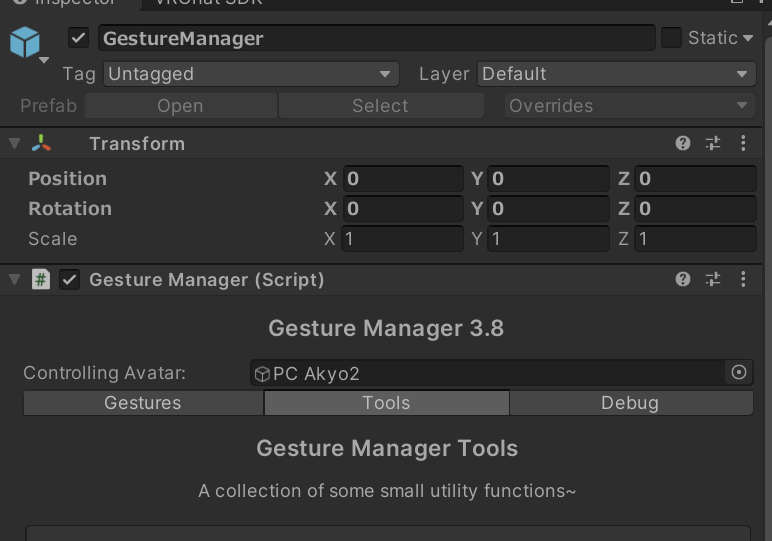
Task: Edit the GestureManager name field
Action: coord(377,38)
